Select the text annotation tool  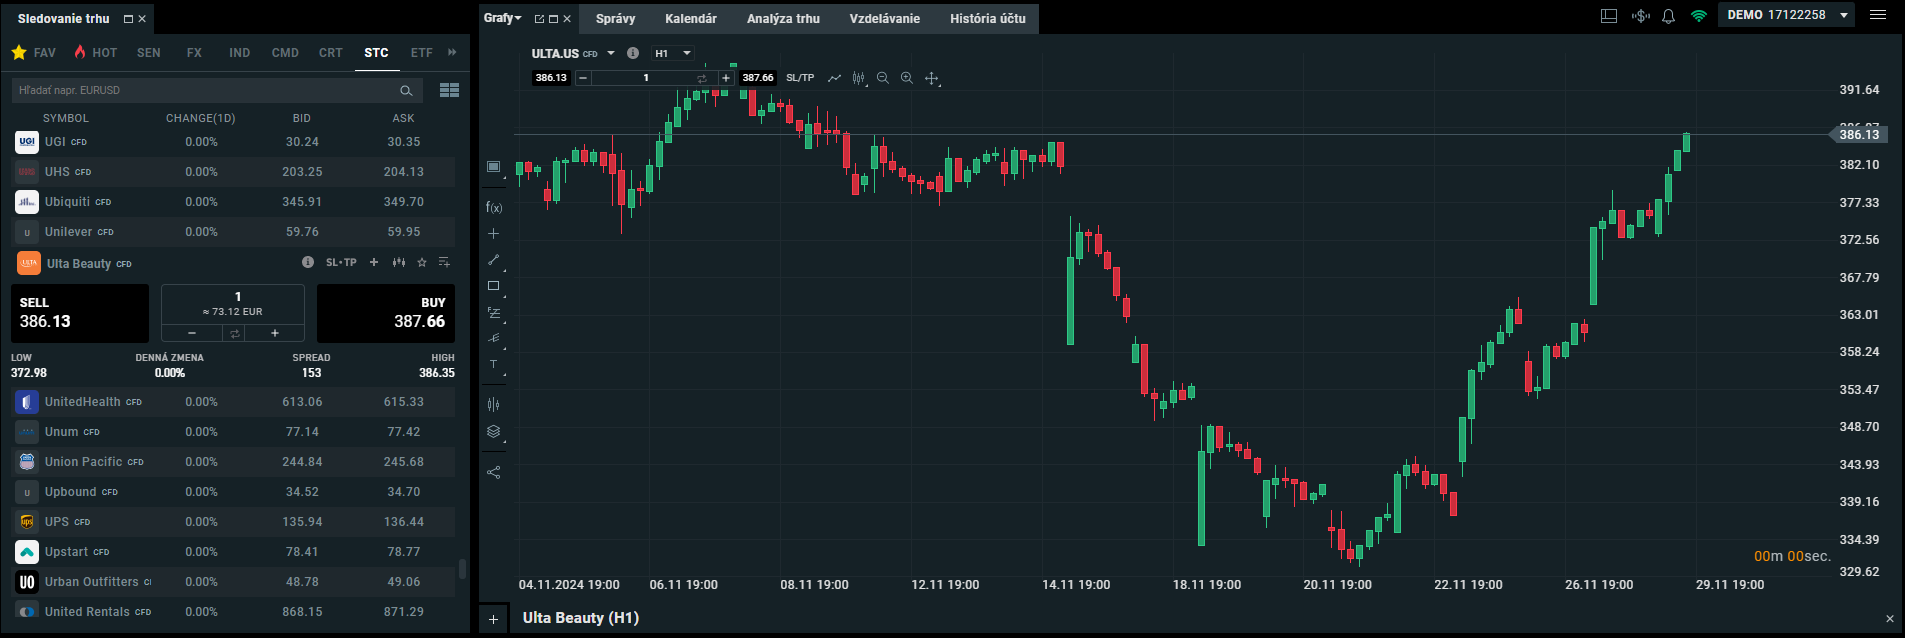(x=493, y=365)
